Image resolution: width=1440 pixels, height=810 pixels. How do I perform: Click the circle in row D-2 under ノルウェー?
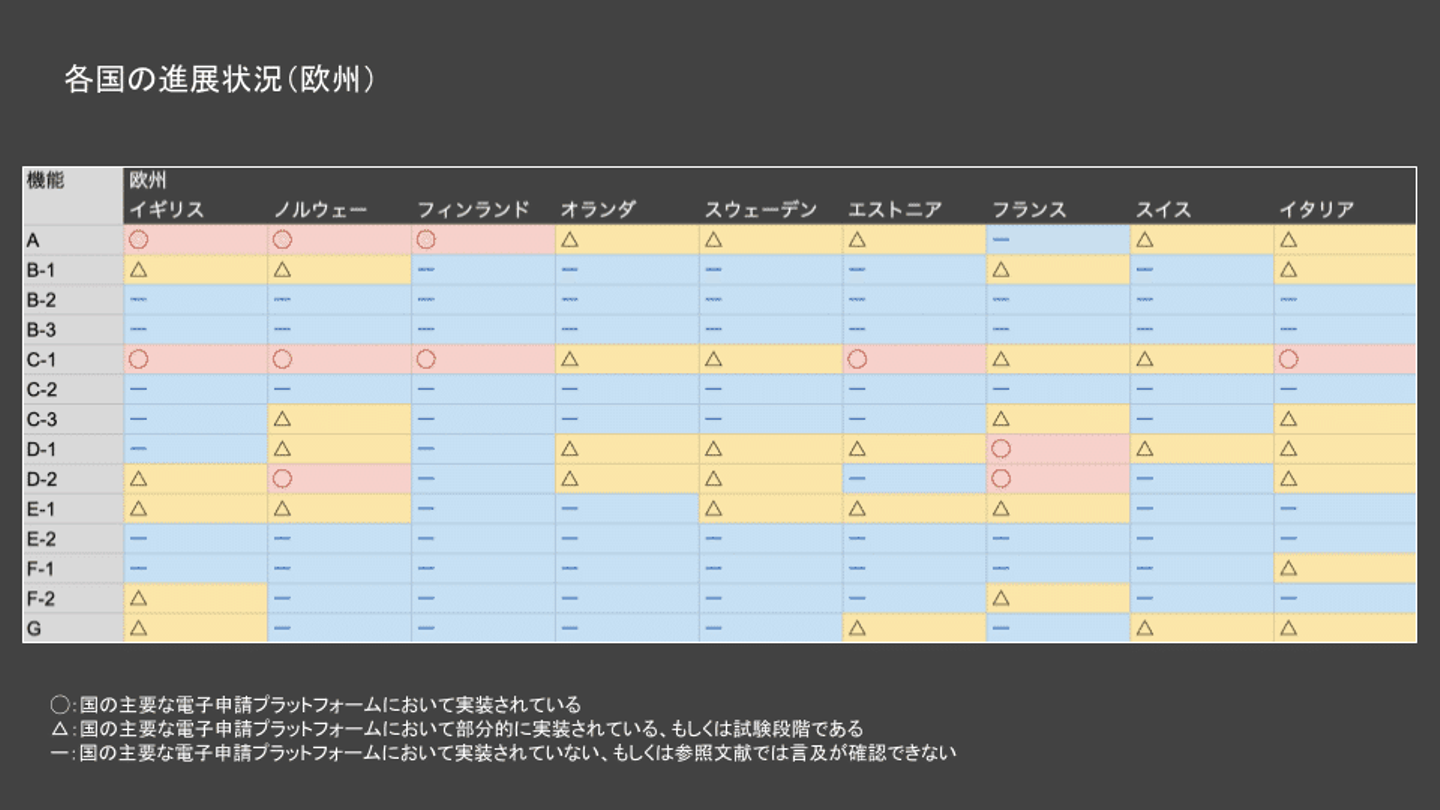(282, 479)
